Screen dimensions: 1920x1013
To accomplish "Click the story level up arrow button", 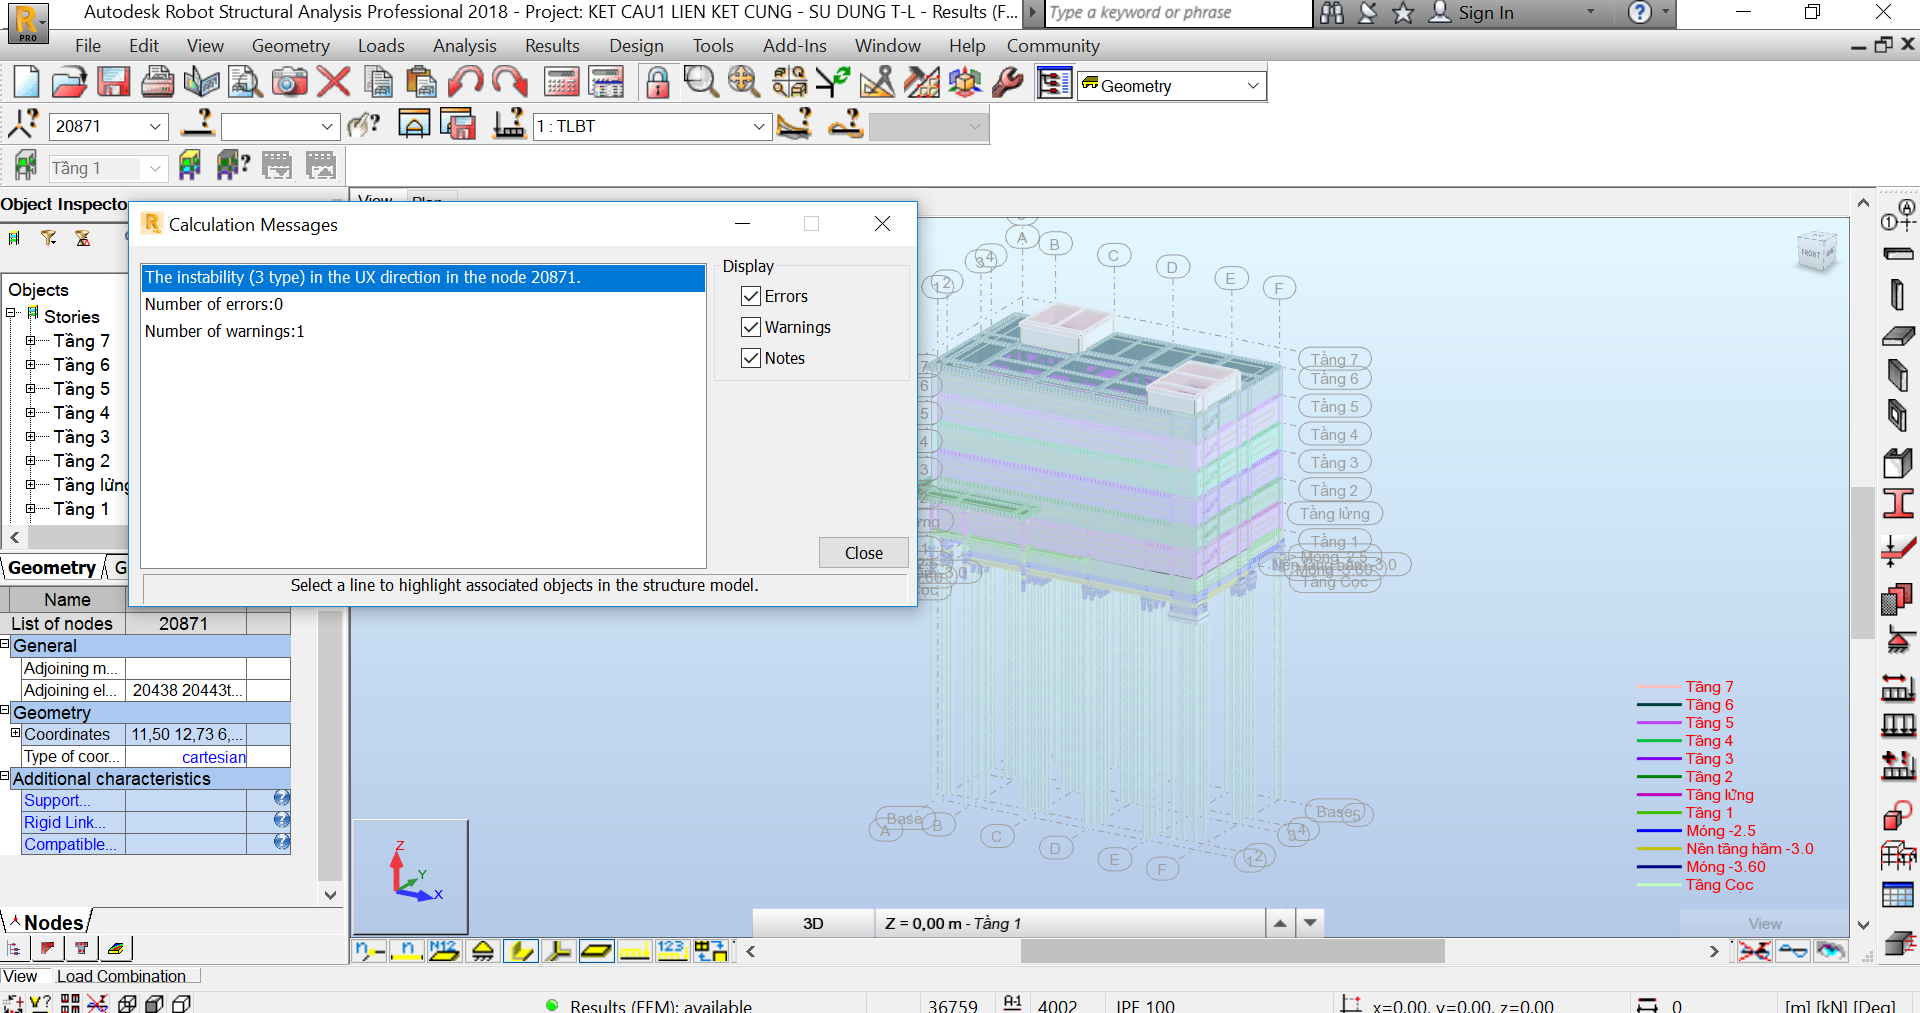I will pos(1280,923).
